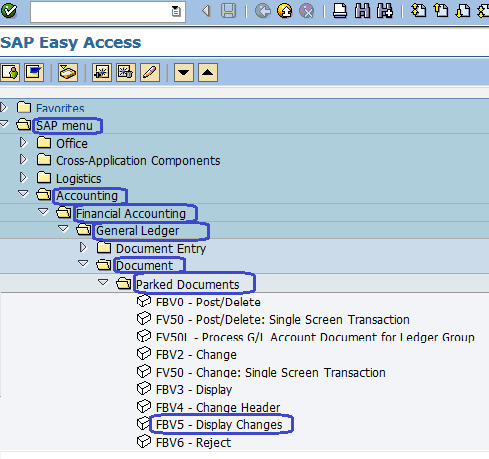The height and width of the screenshot is (459, 489).
Task: Select Document Entry tree item
Action: tap(161, 249)
